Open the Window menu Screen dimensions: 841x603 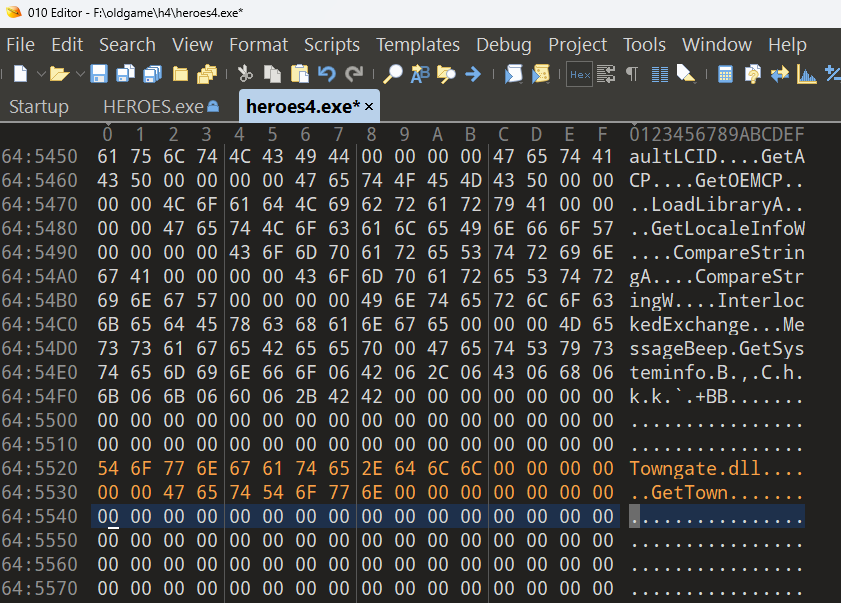[717, 45]
